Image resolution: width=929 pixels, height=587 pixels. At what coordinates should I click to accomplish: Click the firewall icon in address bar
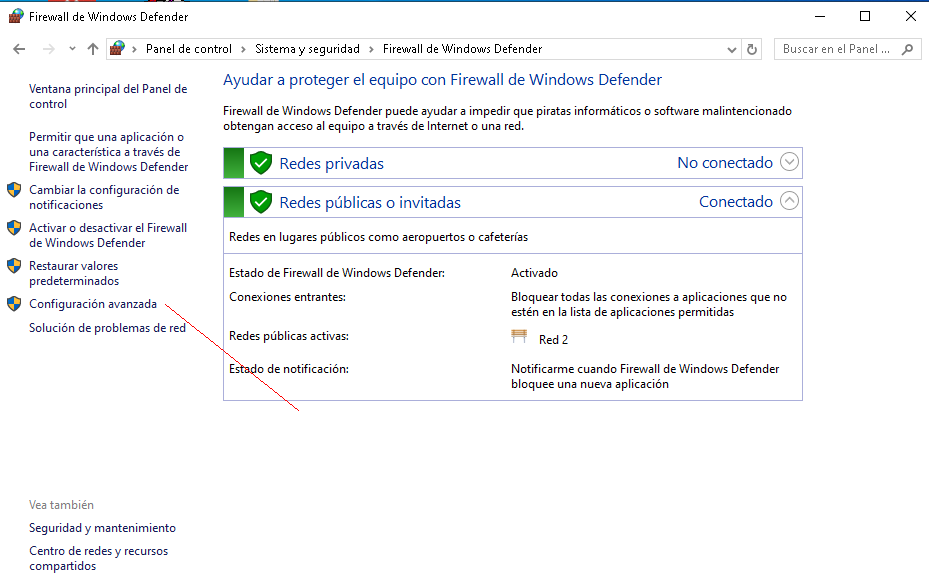click(117, 49)
